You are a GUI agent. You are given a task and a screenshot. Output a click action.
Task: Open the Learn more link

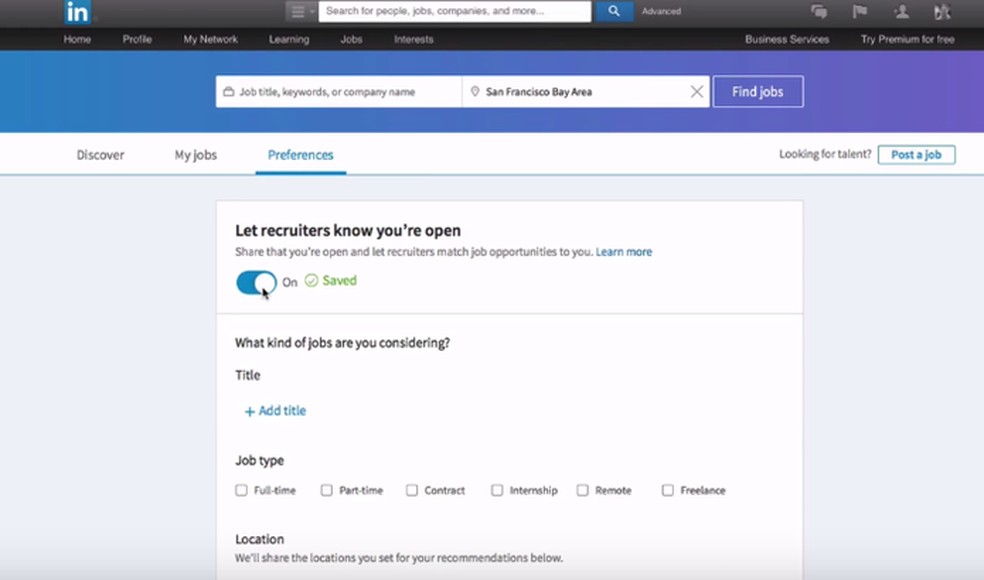(x=624, y=252)
